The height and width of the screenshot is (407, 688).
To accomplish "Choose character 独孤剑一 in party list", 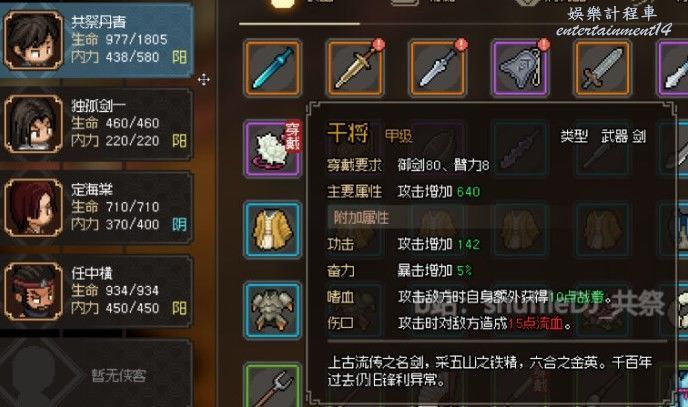I will pos(97,125).
